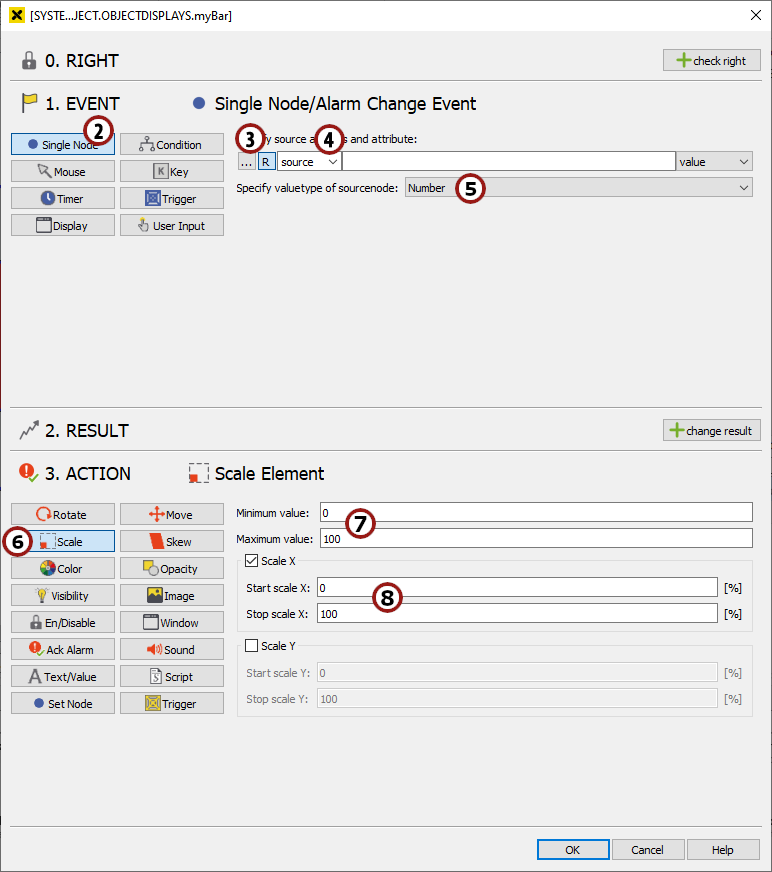The image size is (772, 872).
Task: Choose the Move action
Action: point(171,515)
